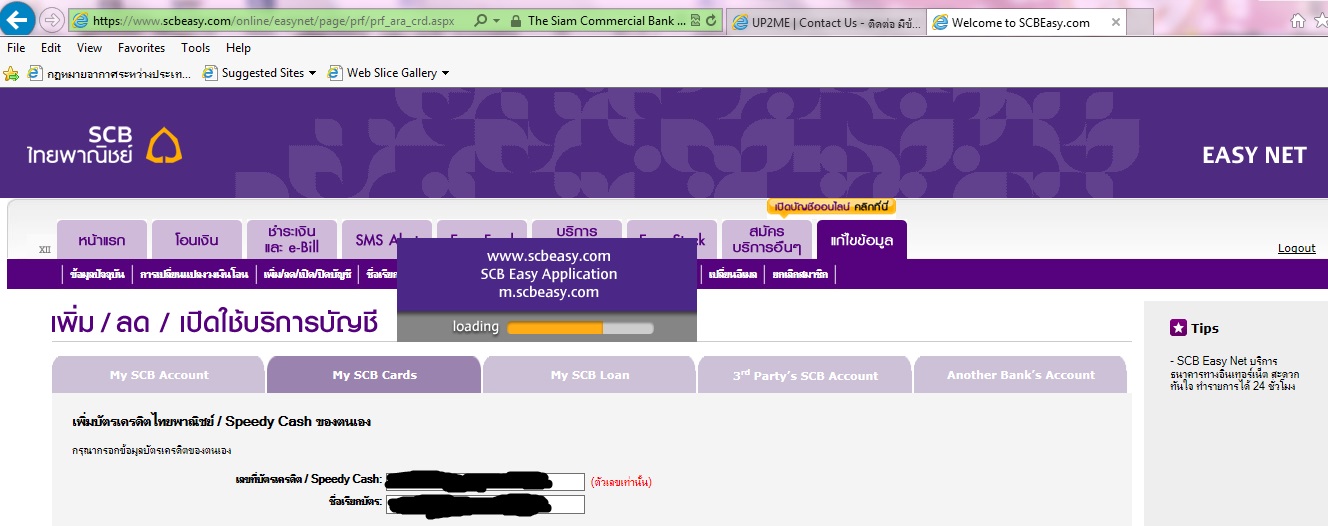Select the ยกเลิกสมาชิก submenu item

[x=799, y=274]
